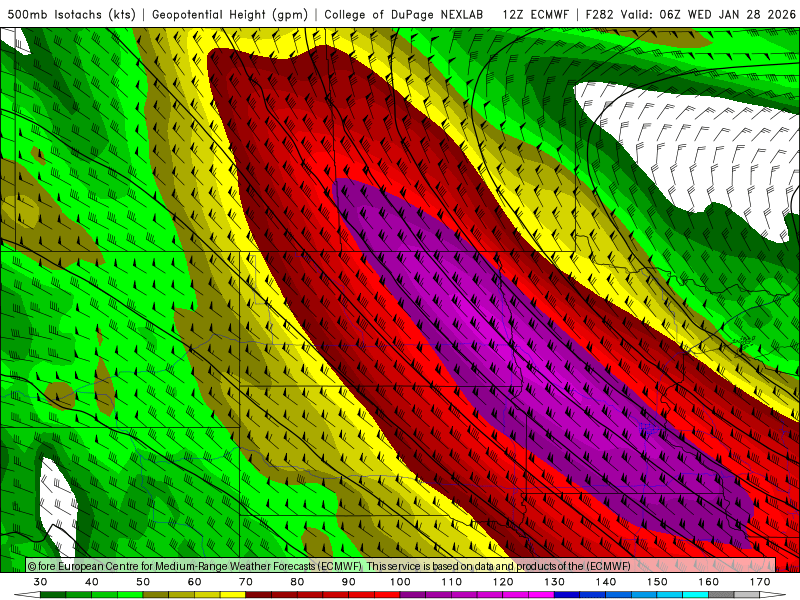Click the '120' value on the legend
The width and height of the screenshot is (800, 600).
click(503, 582)
